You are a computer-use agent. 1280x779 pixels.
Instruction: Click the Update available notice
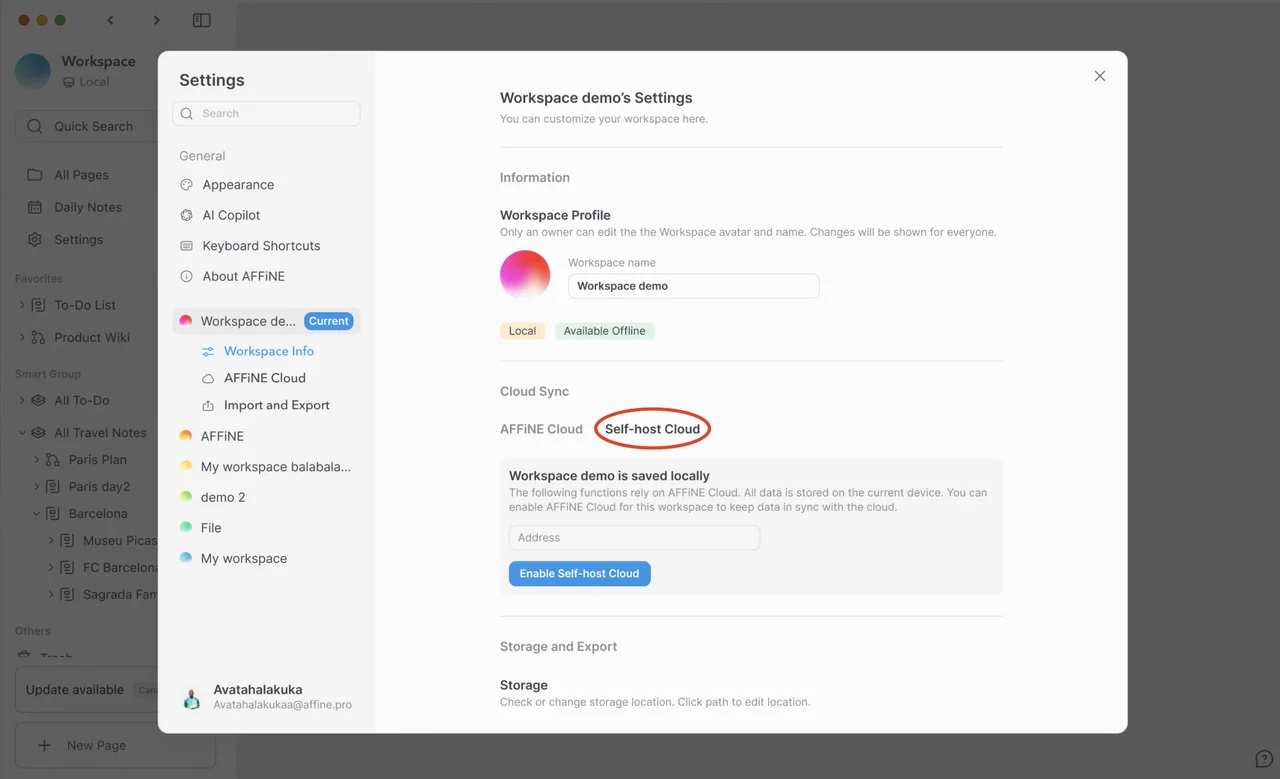click(86, 690)
